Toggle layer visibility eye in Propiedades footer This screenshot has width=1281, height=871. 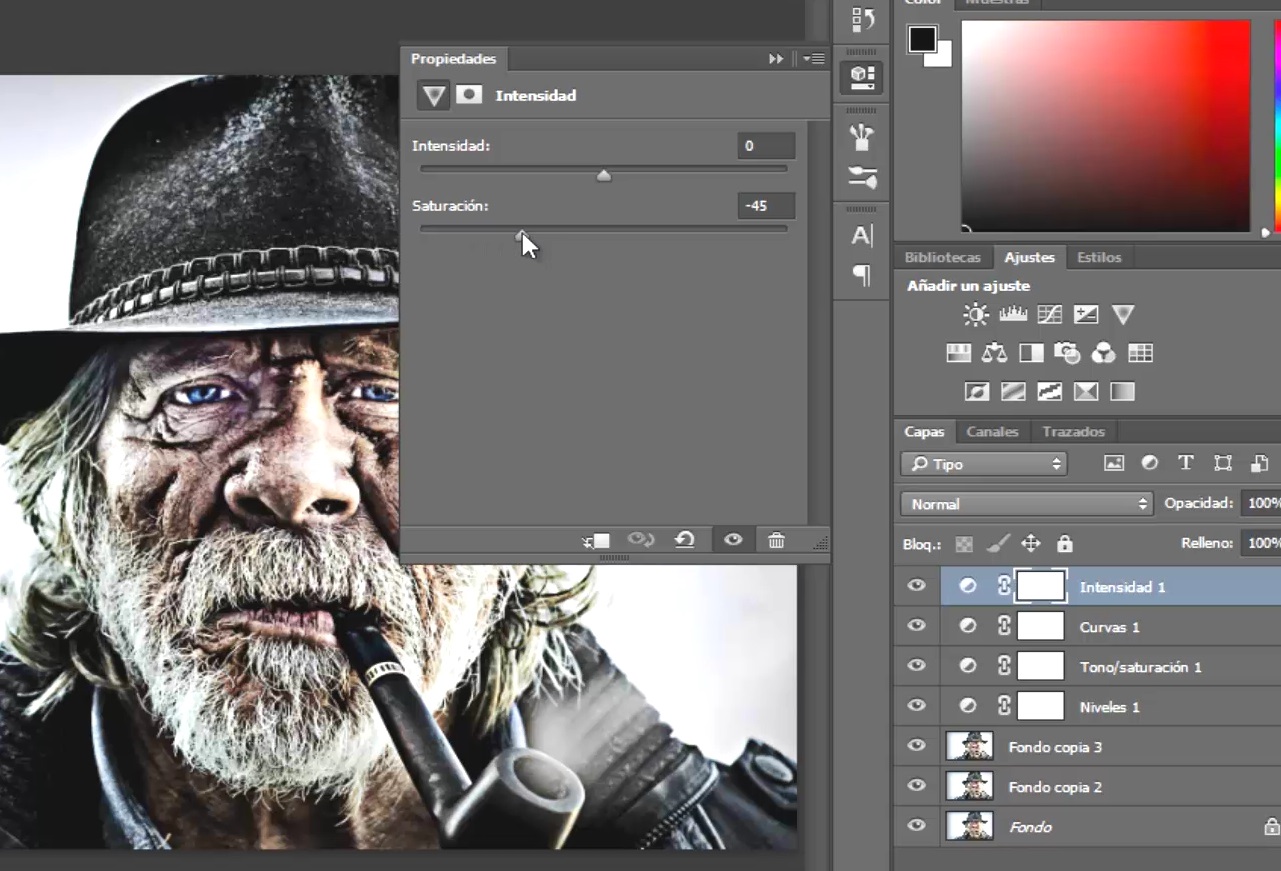[733, 540]
